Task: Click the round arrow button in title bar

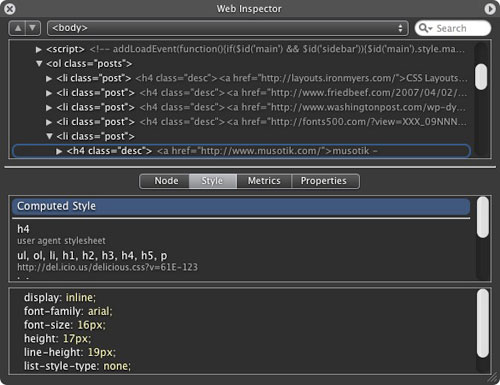Action: tap(490, 9)
